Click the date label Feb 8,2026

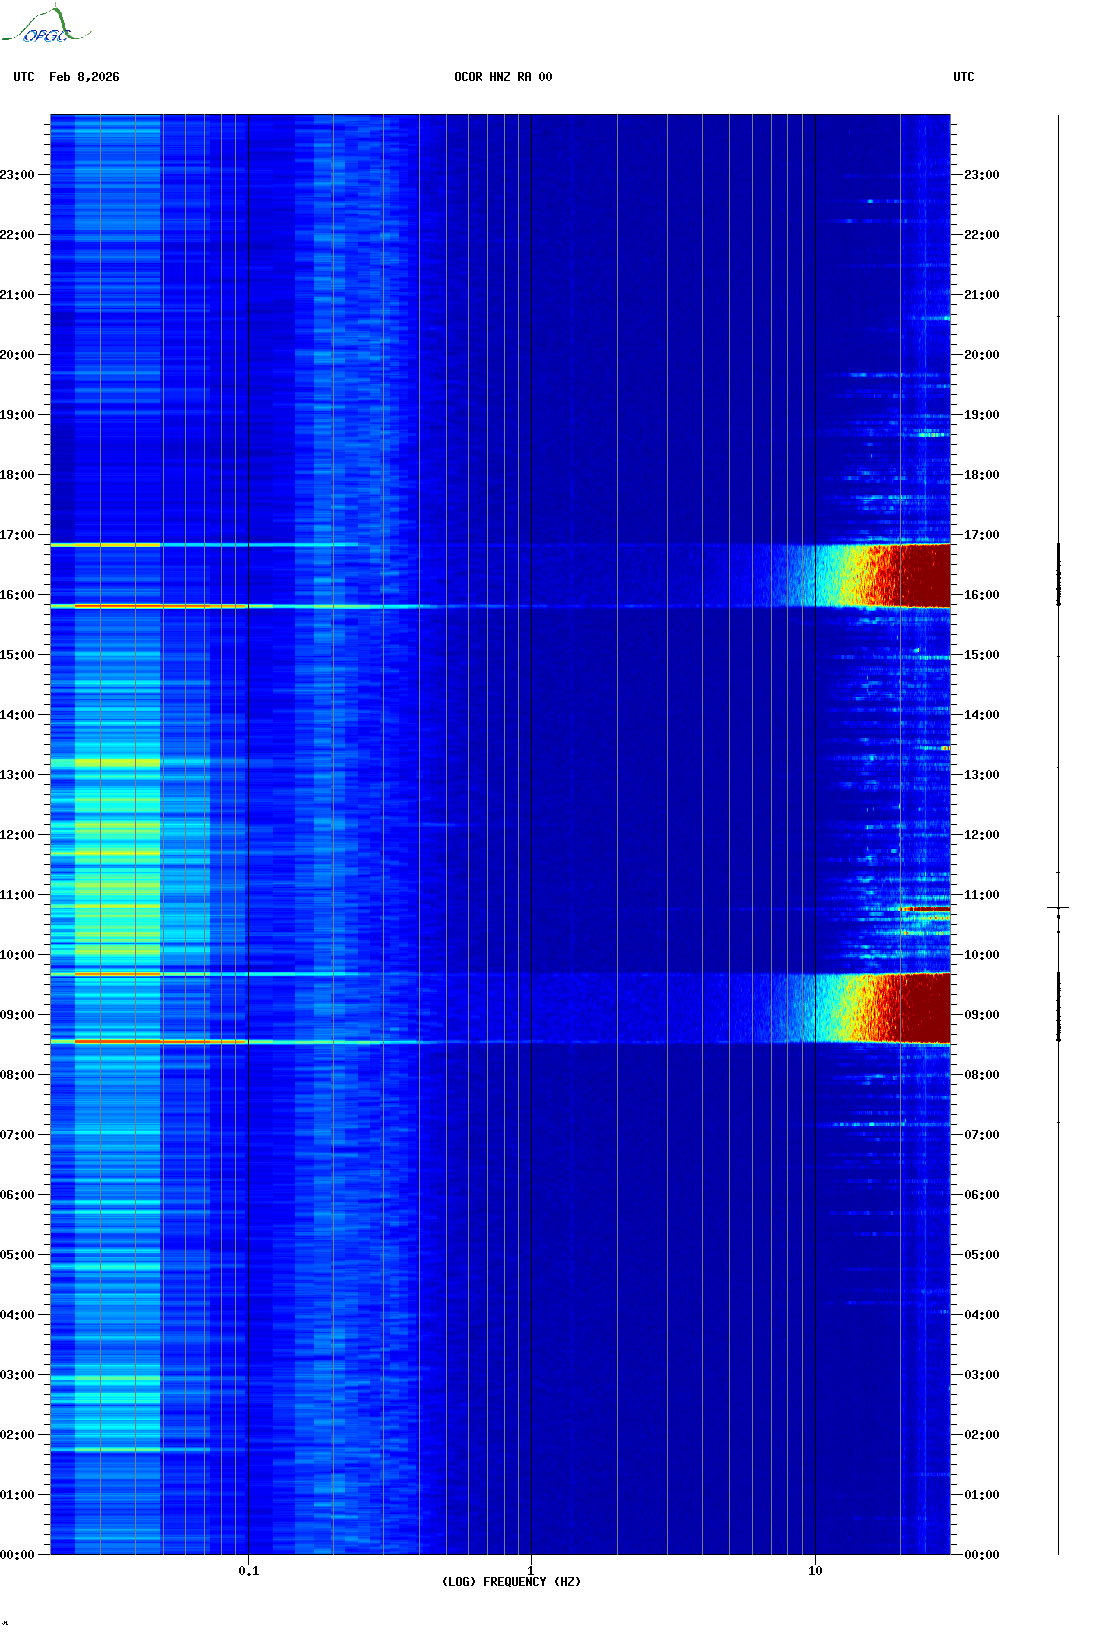coord(84,77)
